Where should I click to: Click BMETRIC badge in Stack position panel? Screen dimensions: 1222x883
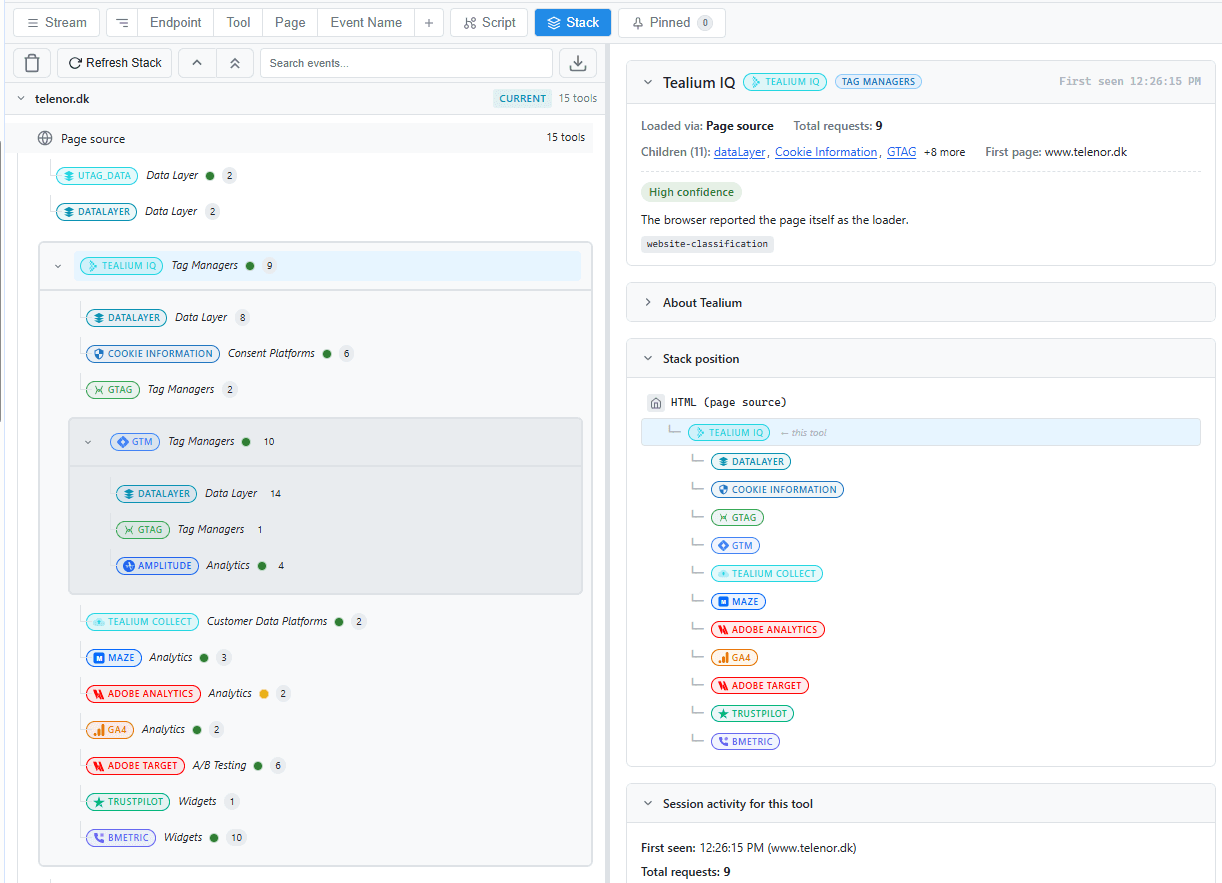(745, 742)
